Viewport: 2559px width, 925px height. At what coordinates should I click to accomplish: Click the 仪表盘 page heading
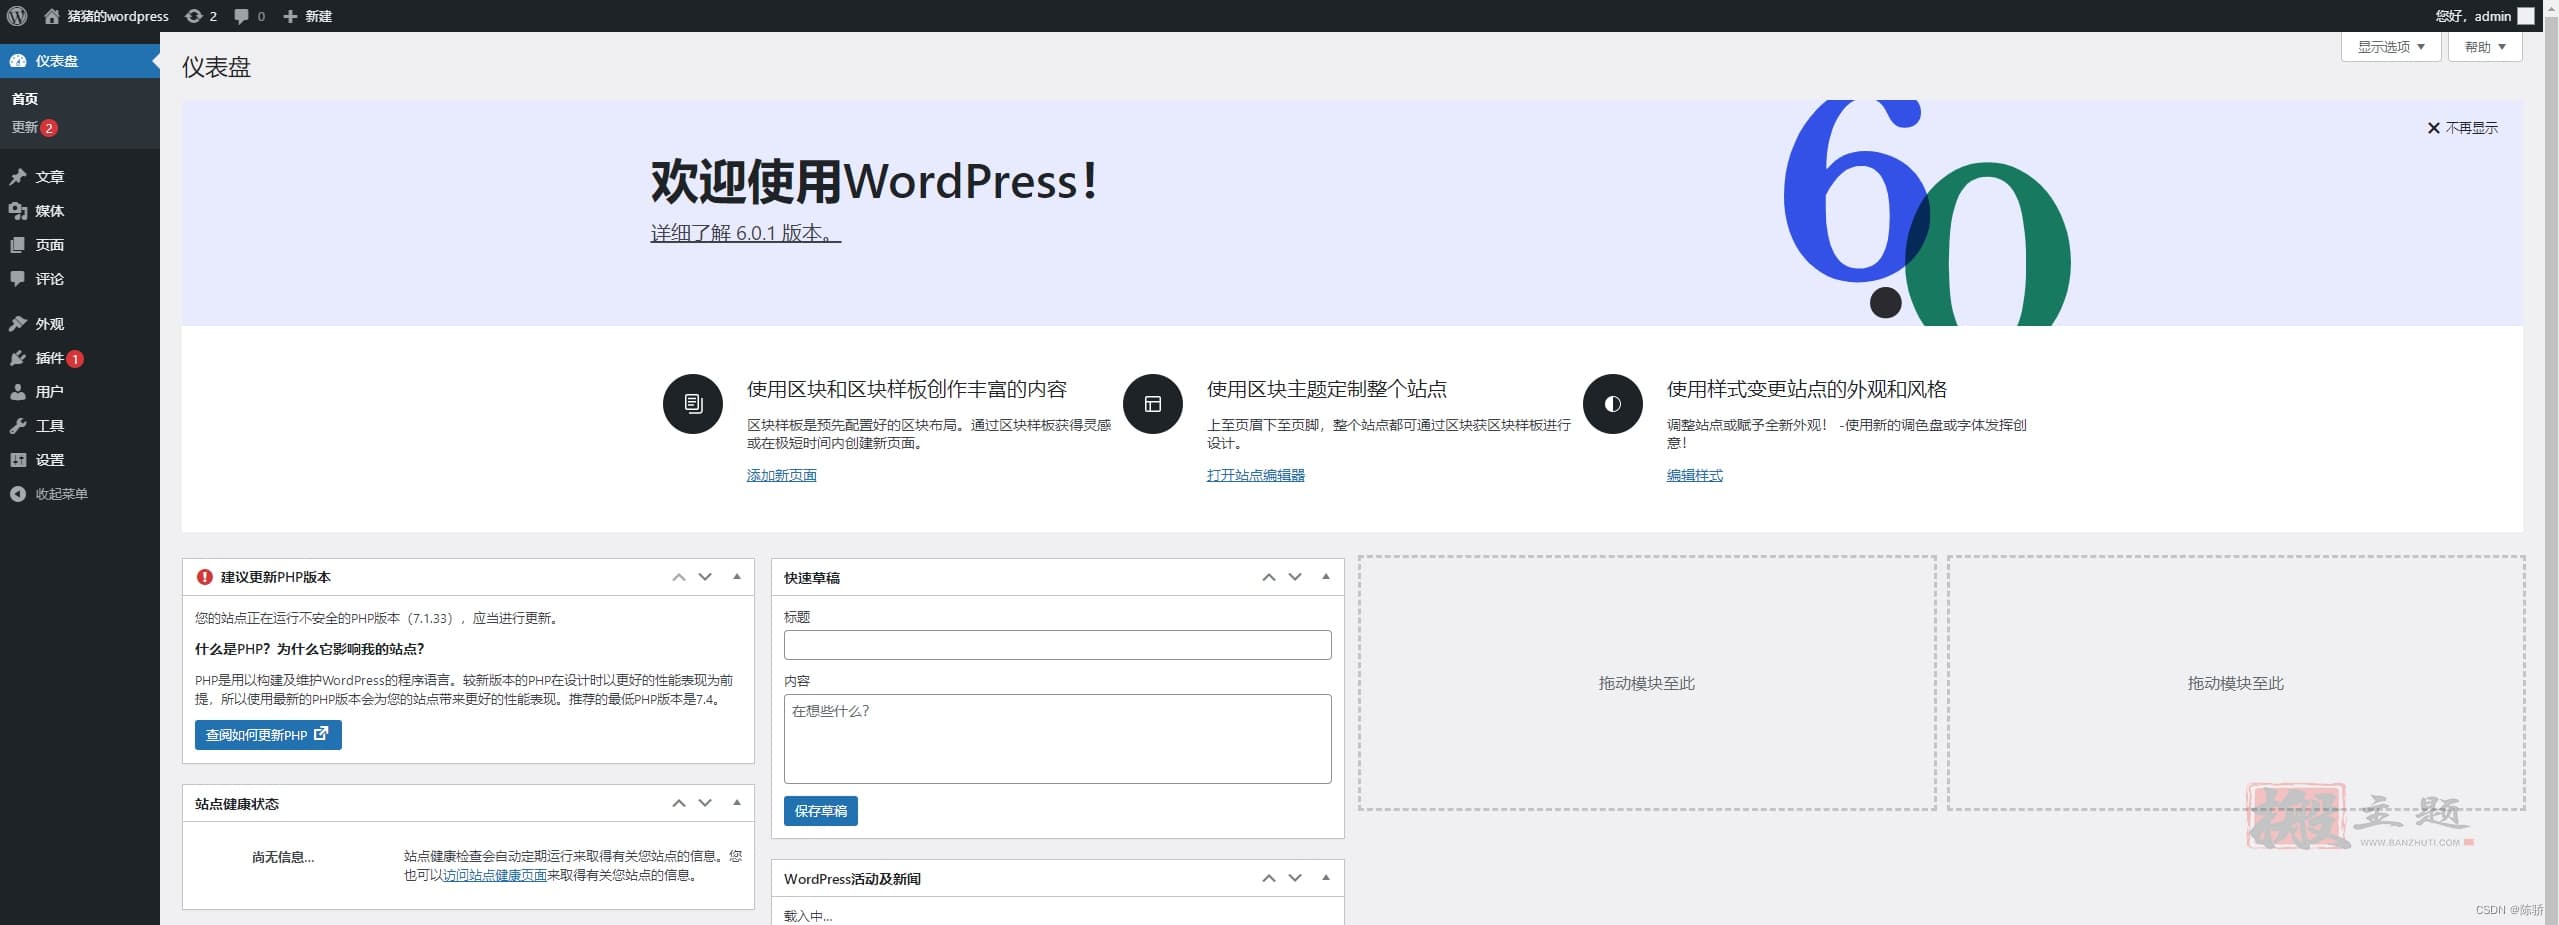click(x=216, y=67)
